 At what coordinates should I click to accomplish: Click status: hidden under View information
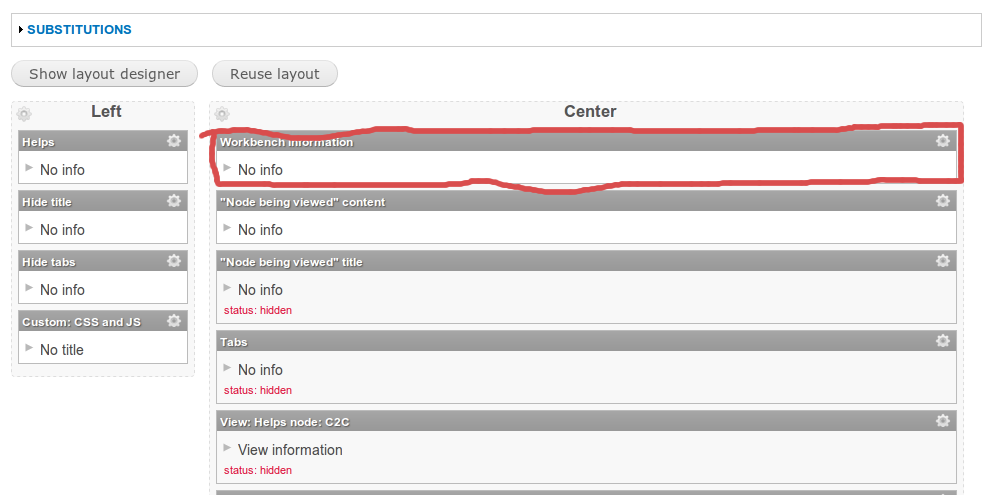click(258, 470)
